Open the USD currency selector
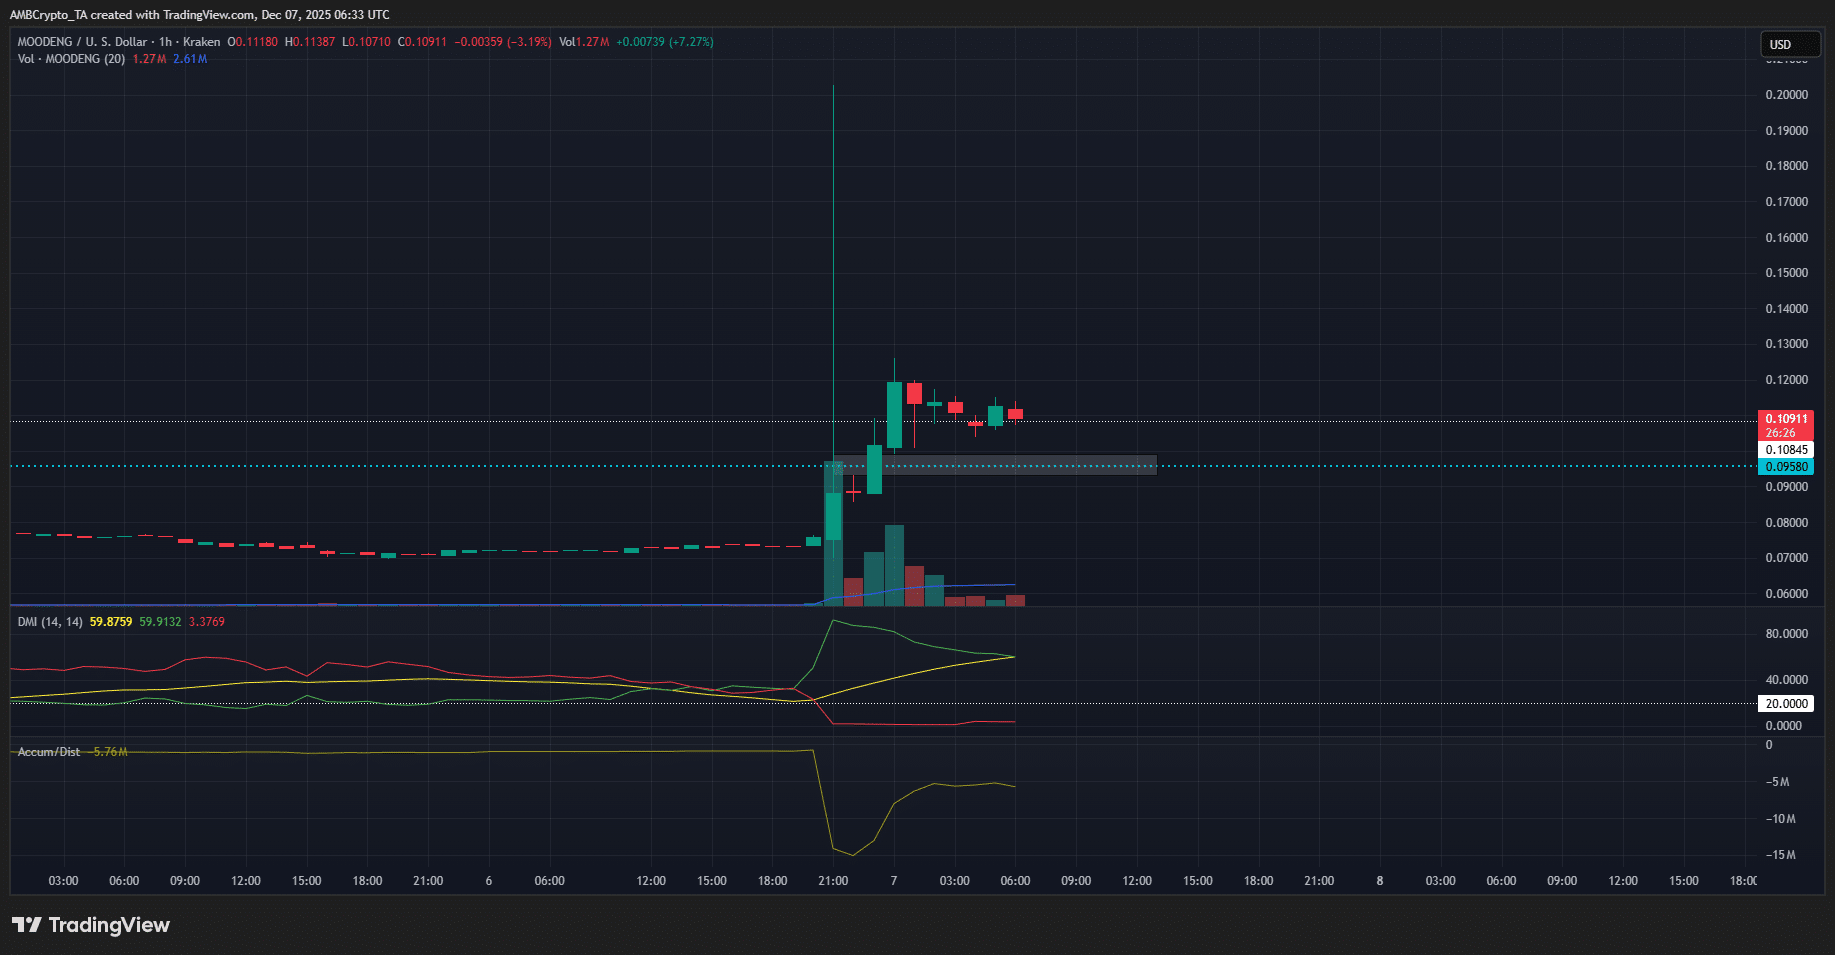1835x955 pixels. [1789, 44]
